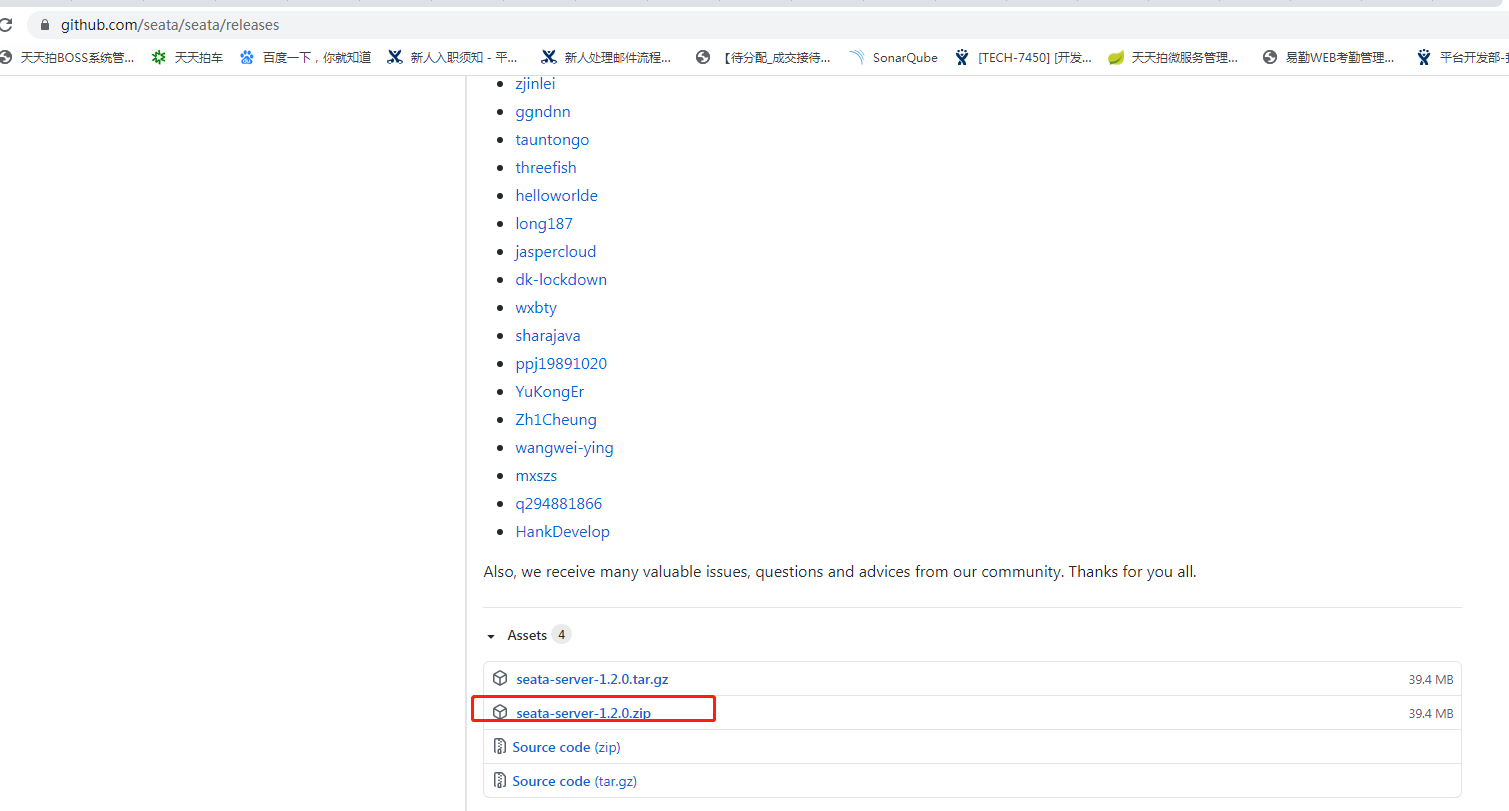Open contributor wxbty profile
This screenshot has width=1509, height=811.
[x=536, y=308]
